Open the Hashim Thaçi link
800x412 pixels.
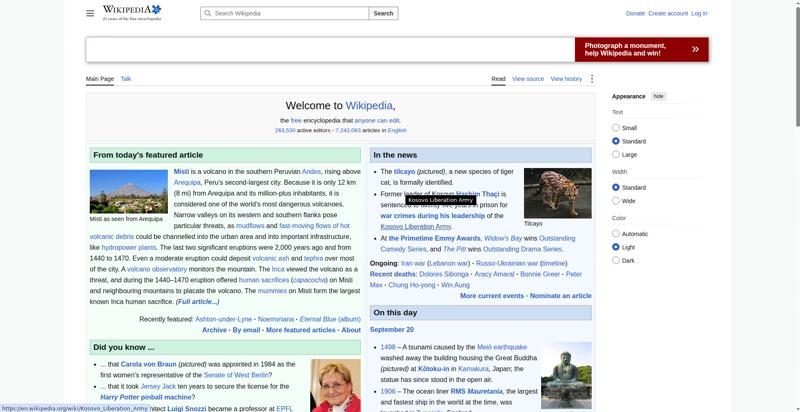point(477,194)
